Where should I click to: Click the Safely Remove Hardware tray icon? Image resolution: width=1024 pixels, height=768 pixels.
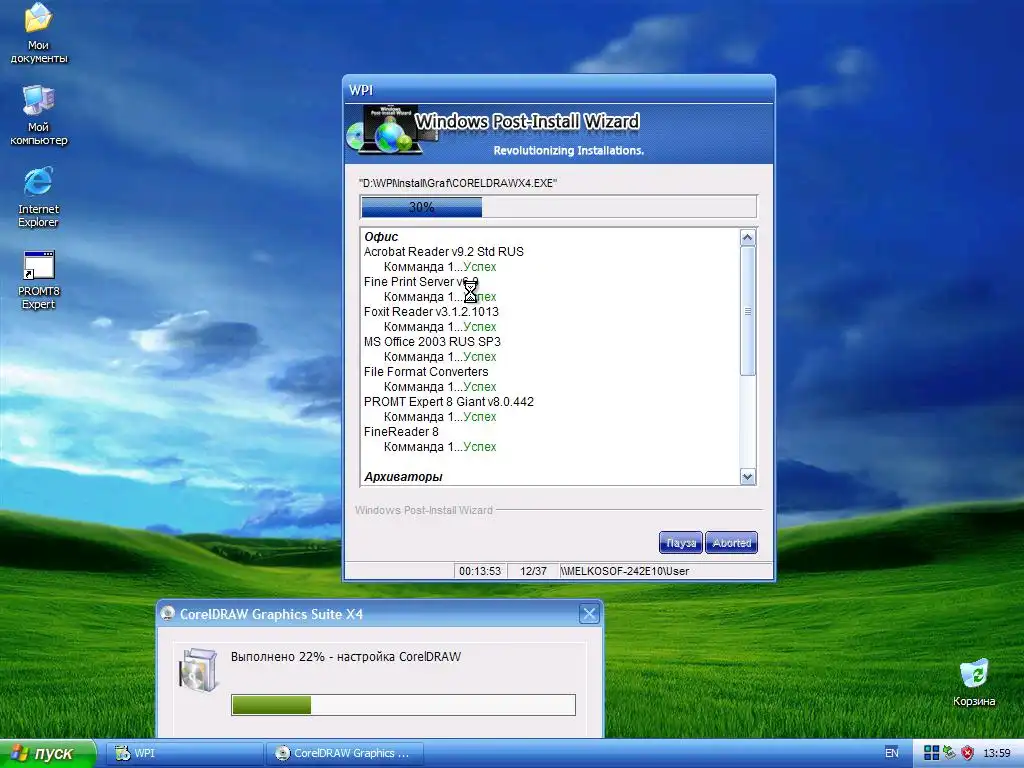tap(950, 753)
